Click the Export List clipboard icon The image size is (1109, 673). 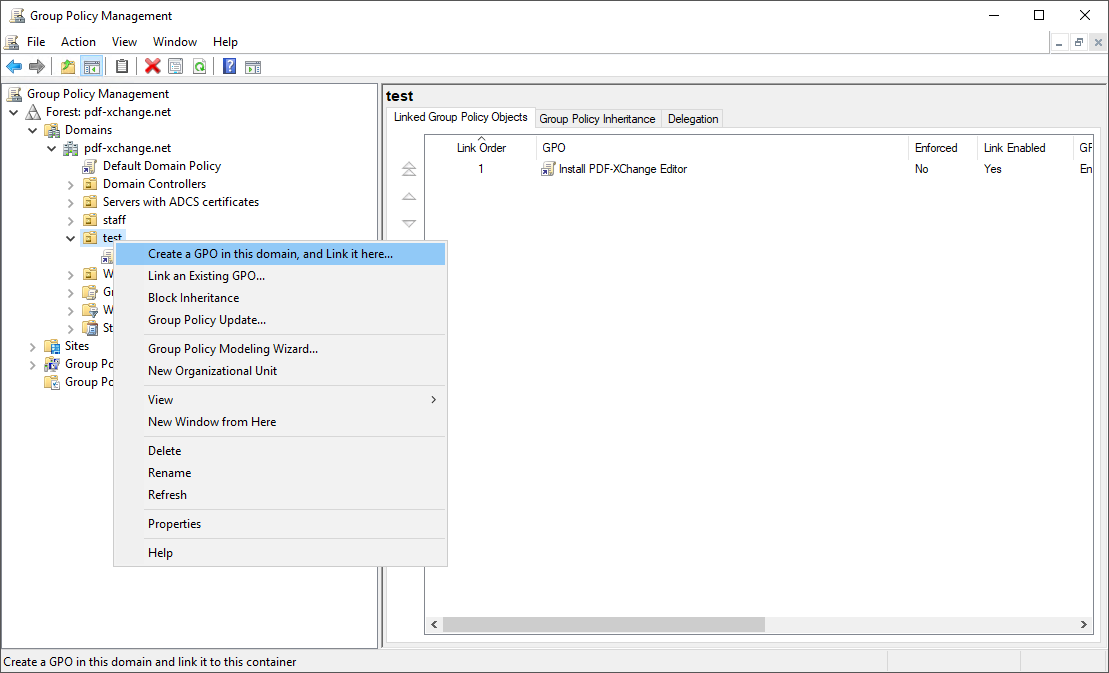pos(122,66)
